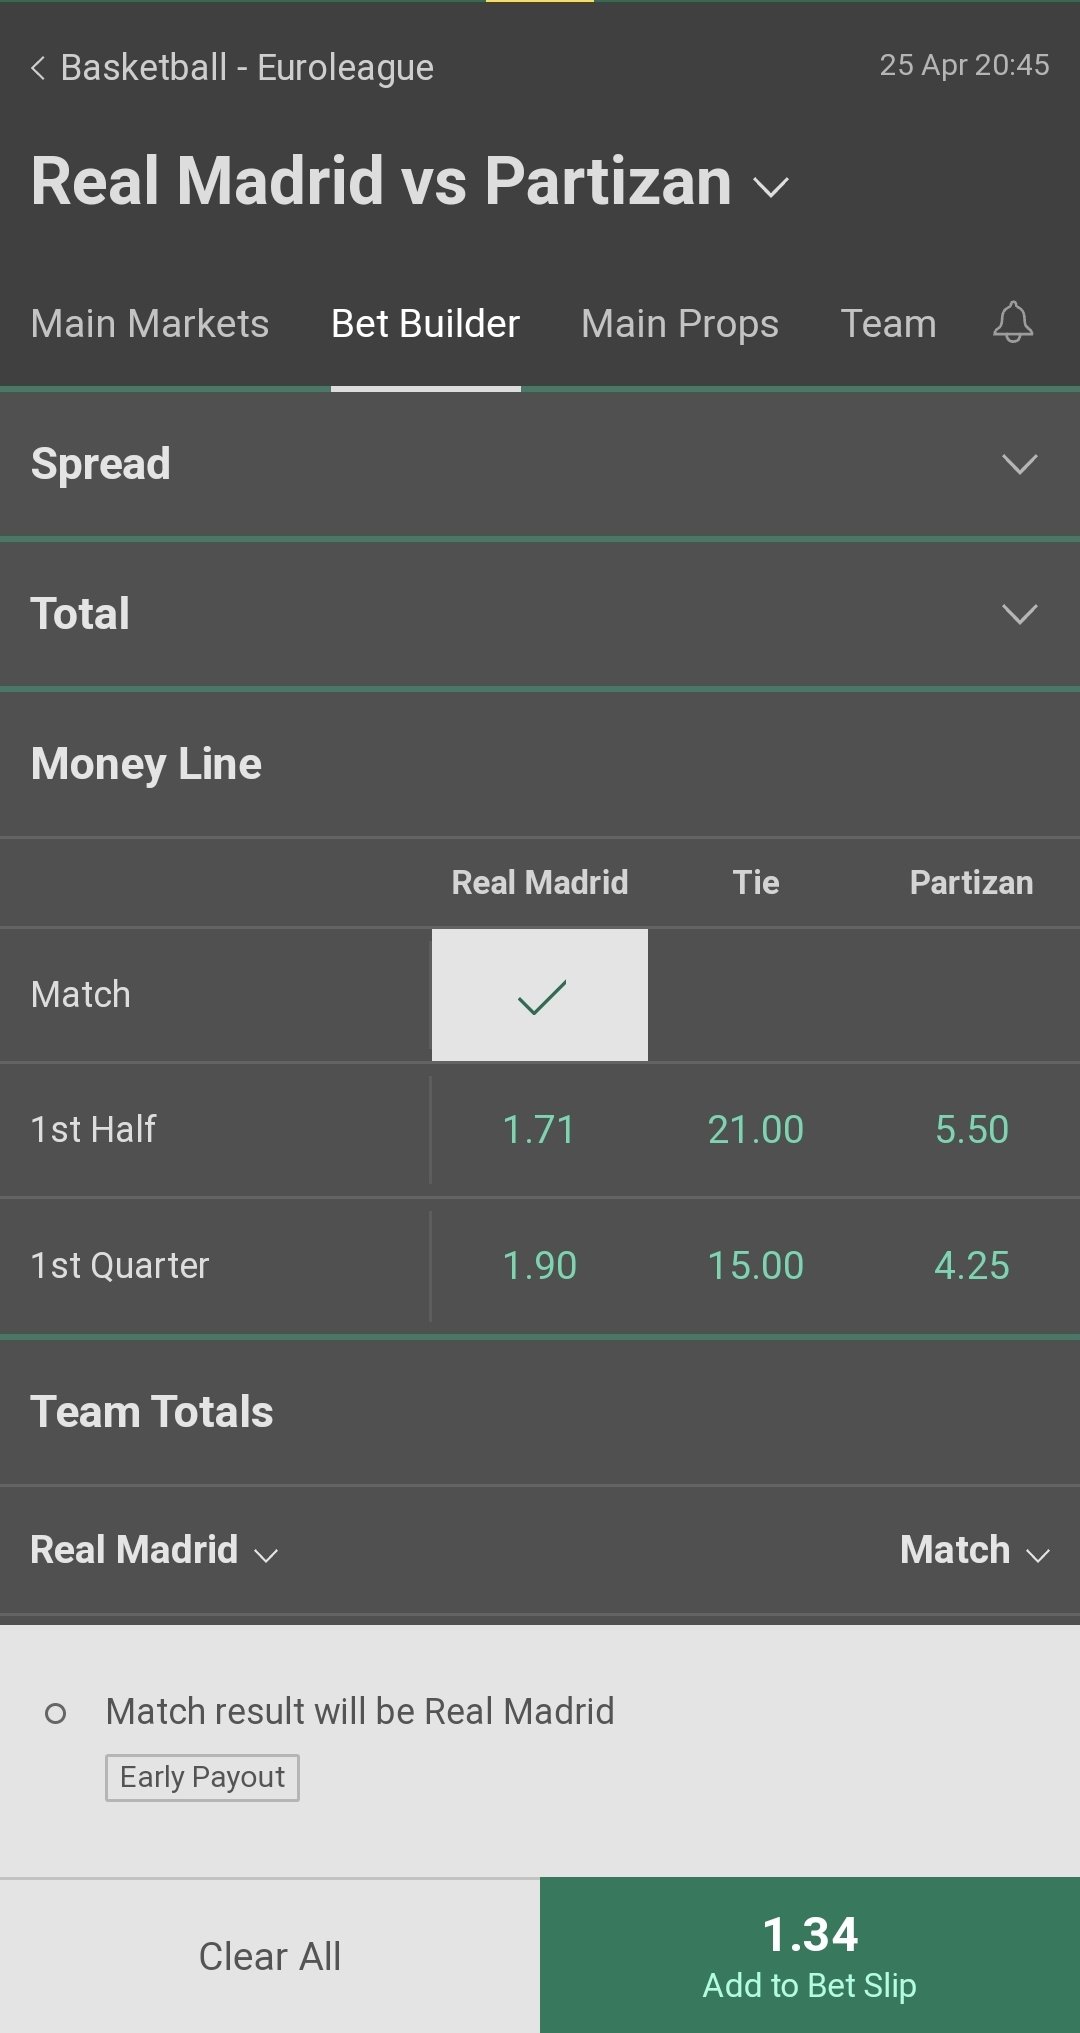Select Tie 1st Half odds 21.00
1080x2033 pixels.
[x=756, y=1130]
